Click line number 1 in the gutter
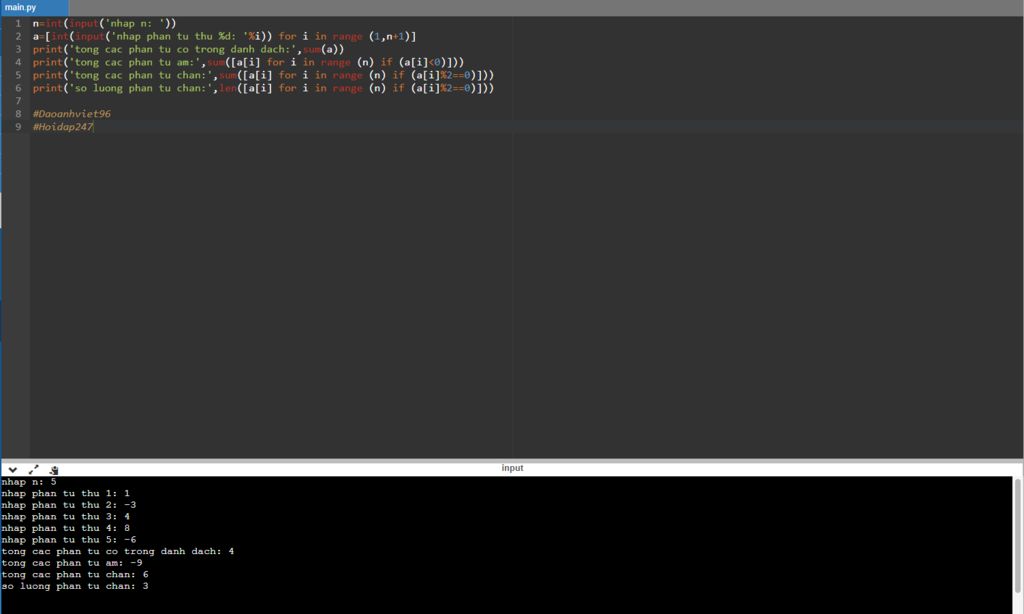Viewport: 1024px width, 614px height. [18, 24]
